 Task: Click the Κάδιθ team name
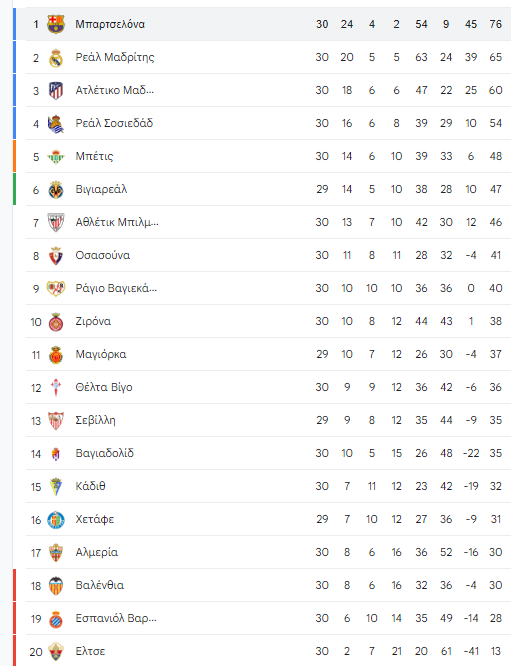[x=90, y=486]
